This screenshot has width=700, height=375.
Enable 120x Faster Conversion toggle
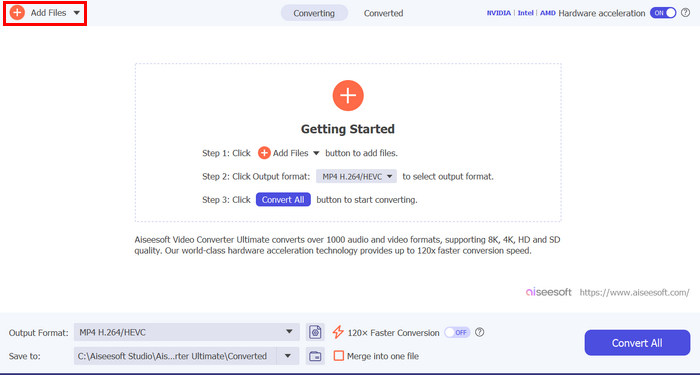tap(457, 333)
